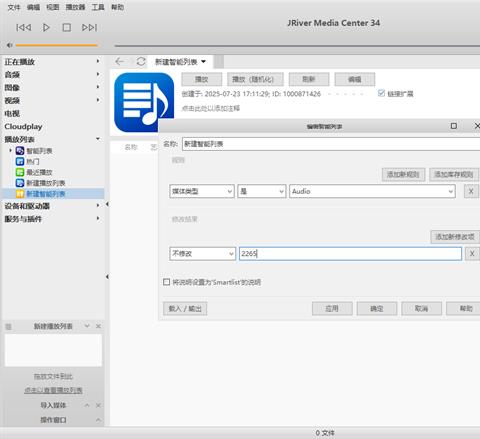Image resolution: width=480 pixels, height=439 pixels.
Task: Expand the 音频 section arrow
Action: click(98, 74)
